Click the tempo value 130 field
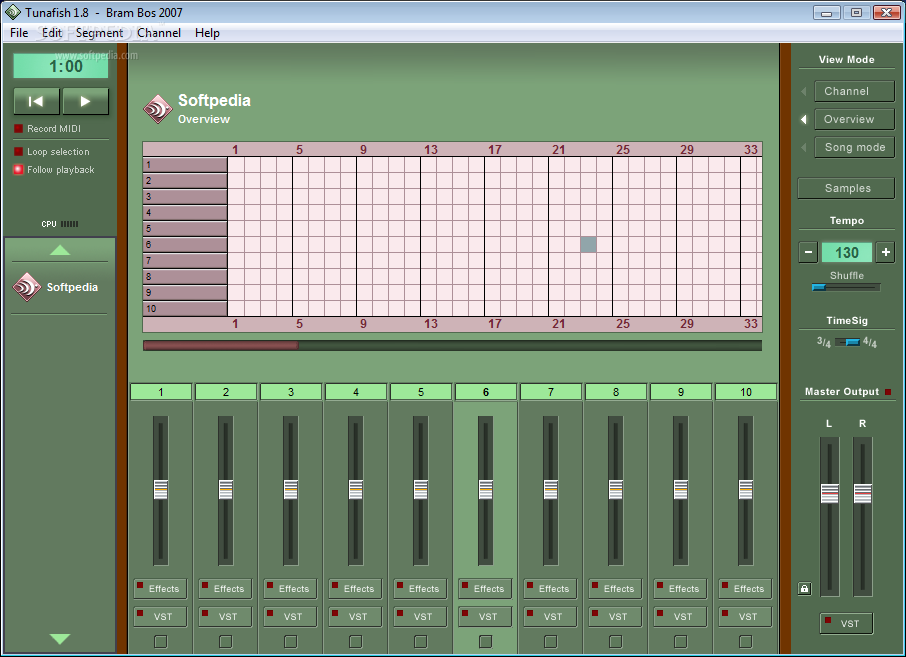906x657 pixels. point(846,253)
